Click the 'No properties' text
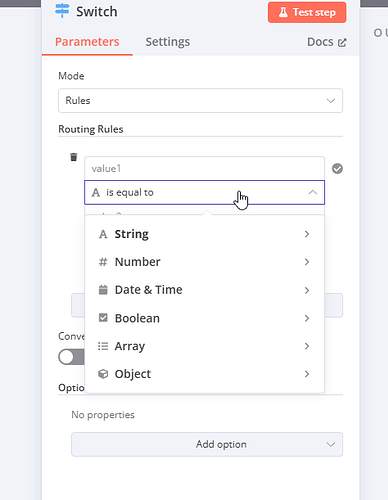Image resolution: width=388 pixels, height=500 pixels. click(103, 415)
